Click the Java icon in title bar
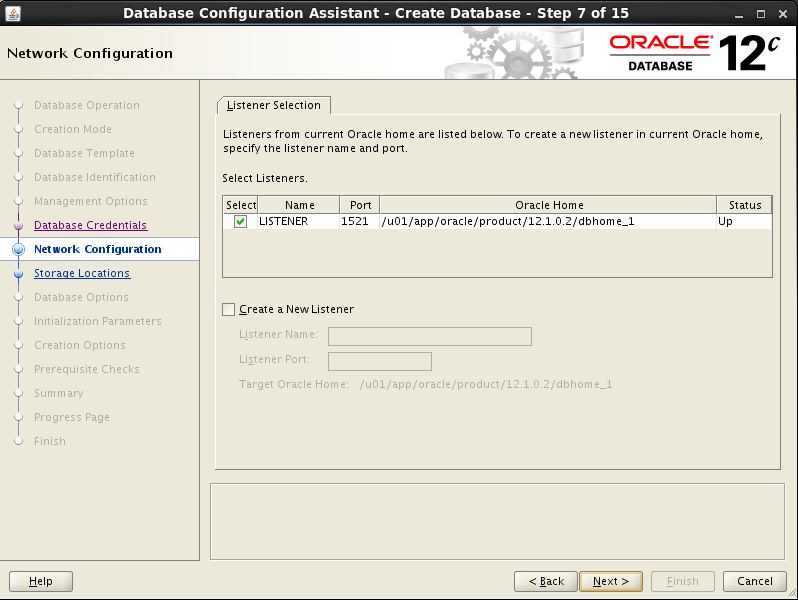The width and height of the screenshot is (798, 600). click(13, 13)
